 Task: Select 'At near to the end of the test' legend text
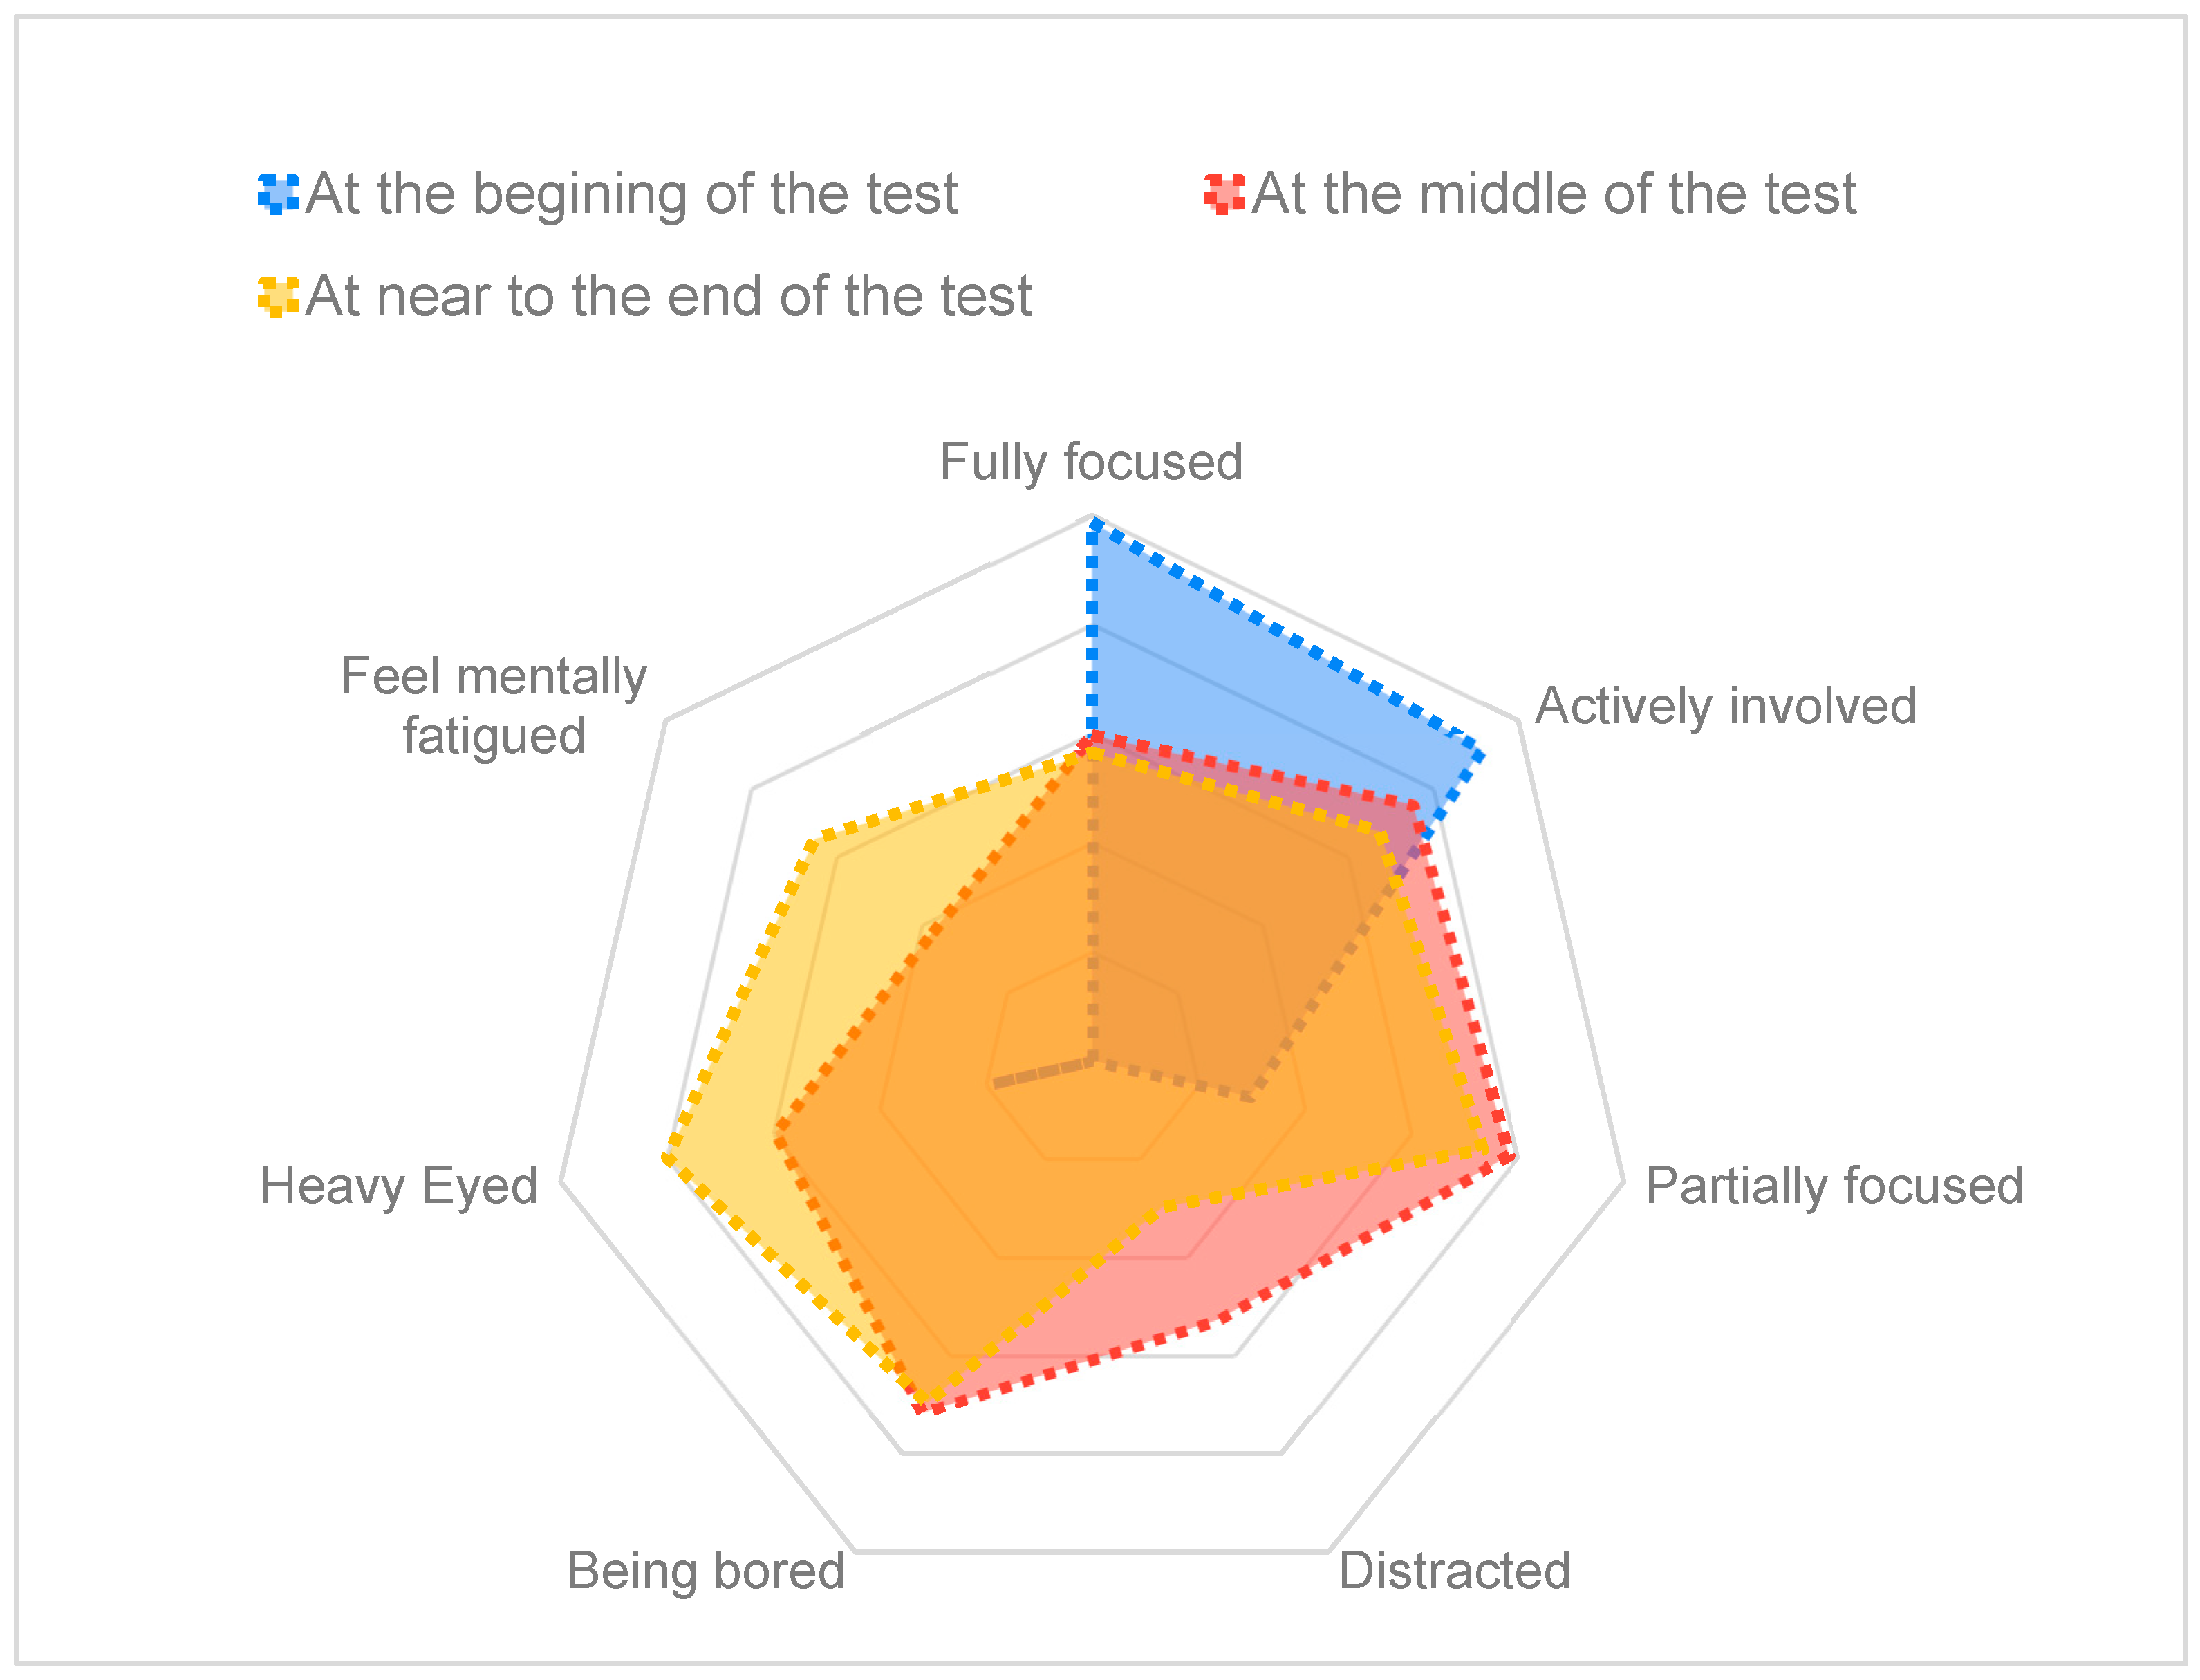click(668, 297)
